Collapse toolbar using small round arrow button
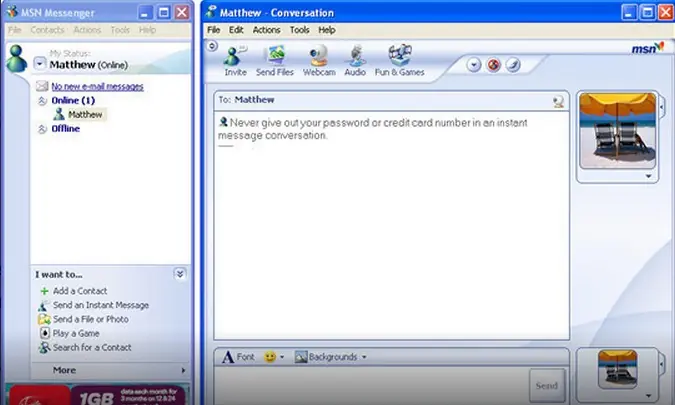The width and height of the screenshot is (675, 405). pyautogui.click(x=212, y=46)
